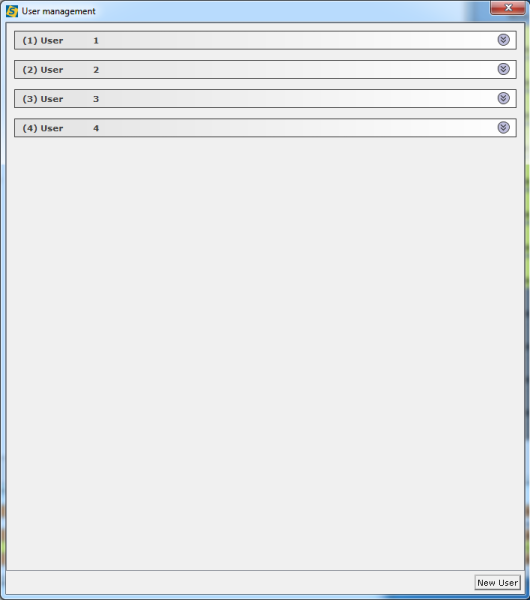Click user name "1" in first row
The width and height of the screenshot is (530, 600).
click(x=96, y=41)
